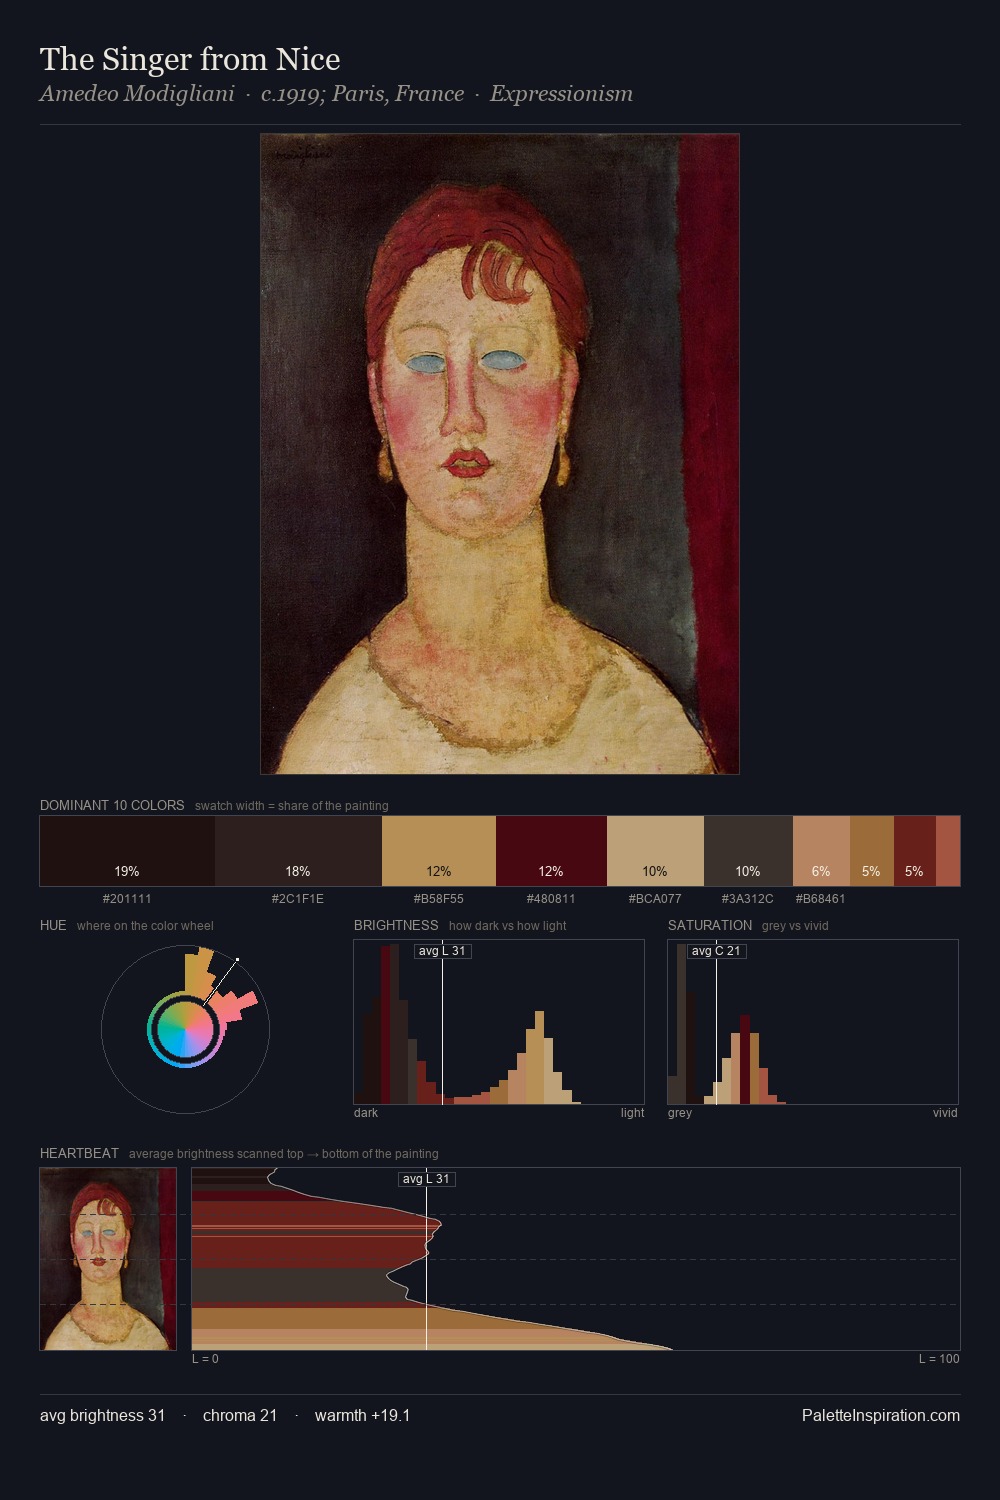
Task: Click 'c.1919; Paris, France' text
Action: pos(362,94)
